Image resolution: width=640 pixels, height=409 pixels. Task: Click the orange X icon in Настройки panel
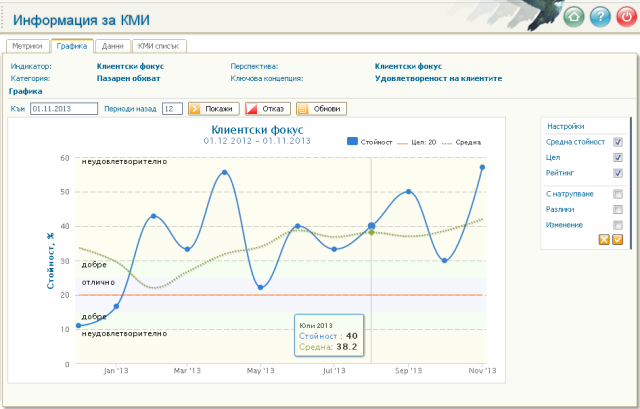604,240
